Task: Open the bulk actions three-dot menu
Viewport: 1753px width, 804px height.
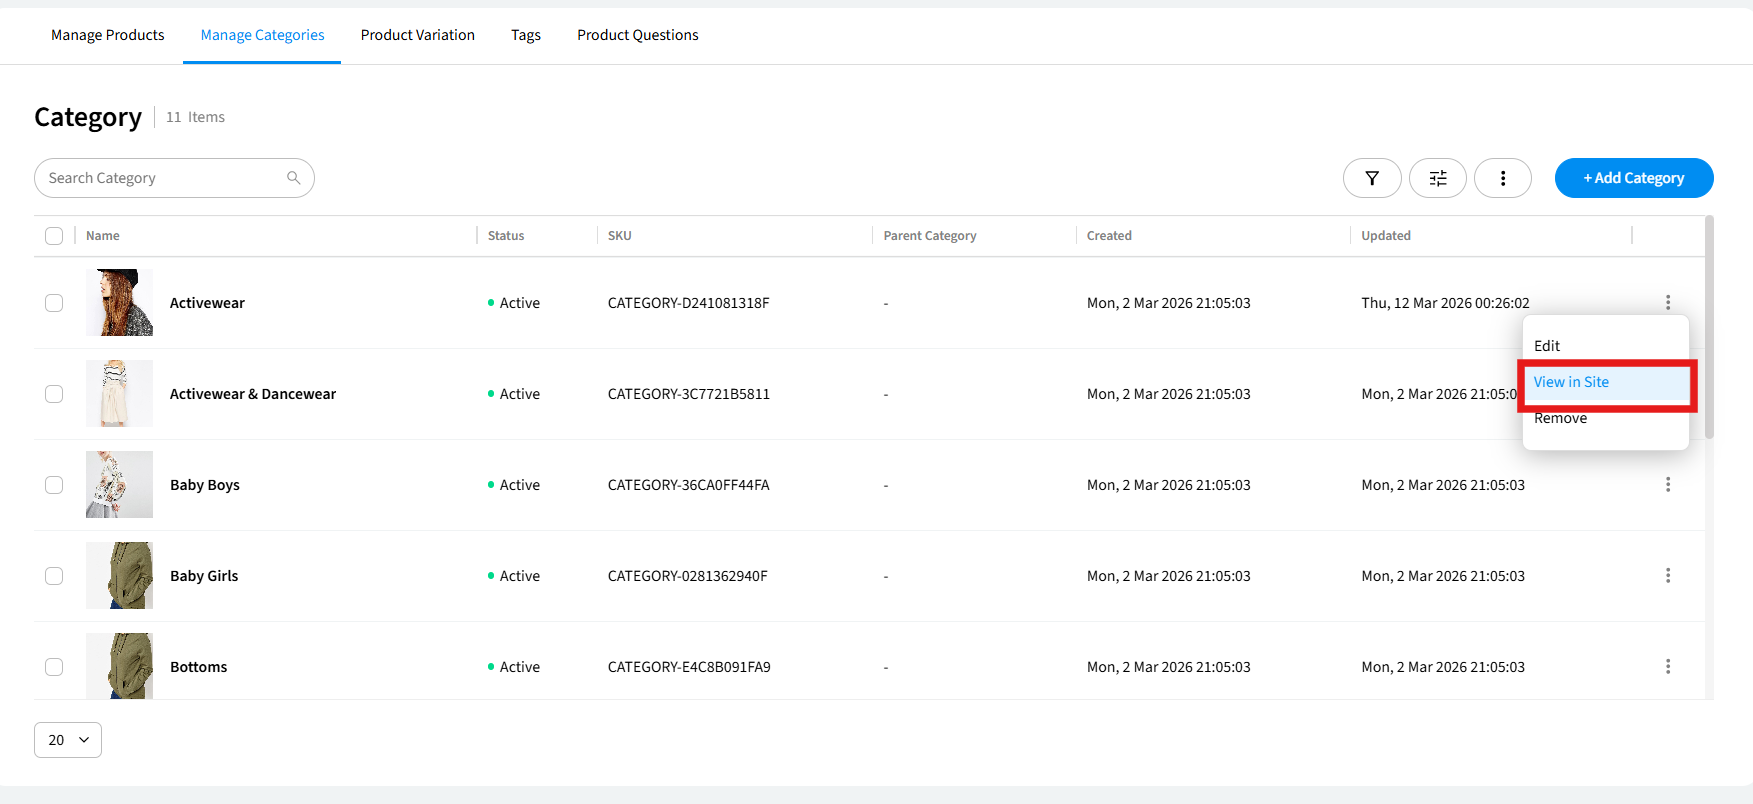Action: click(x=1502, y=178)
